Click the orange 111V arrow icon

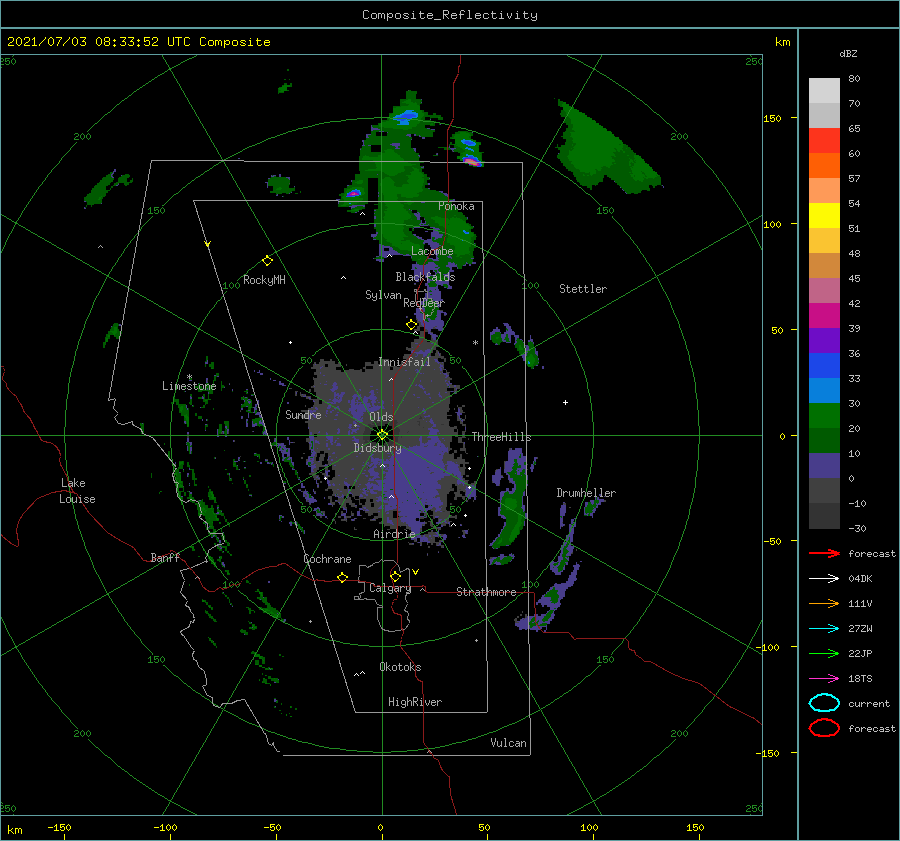pos(824,603)
